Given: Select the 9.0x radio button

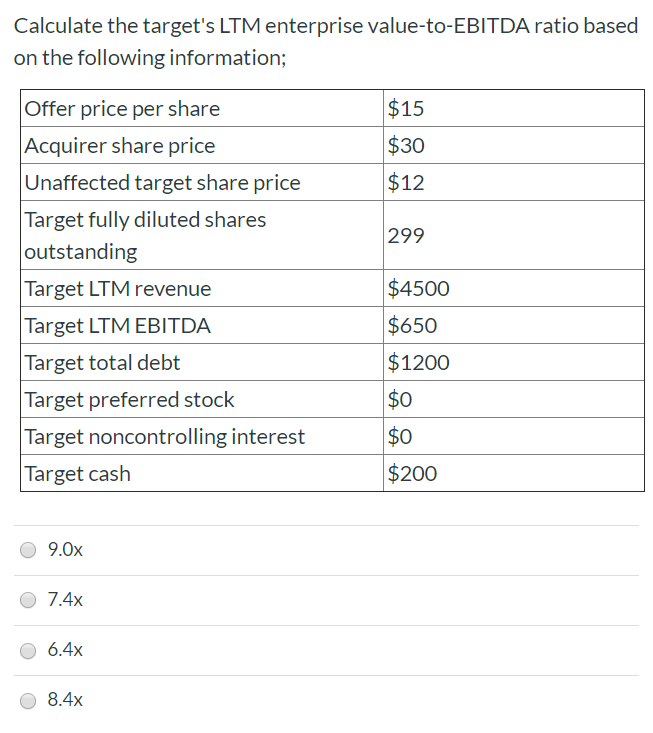Looking at the screenshot, I should coord(28,550).
